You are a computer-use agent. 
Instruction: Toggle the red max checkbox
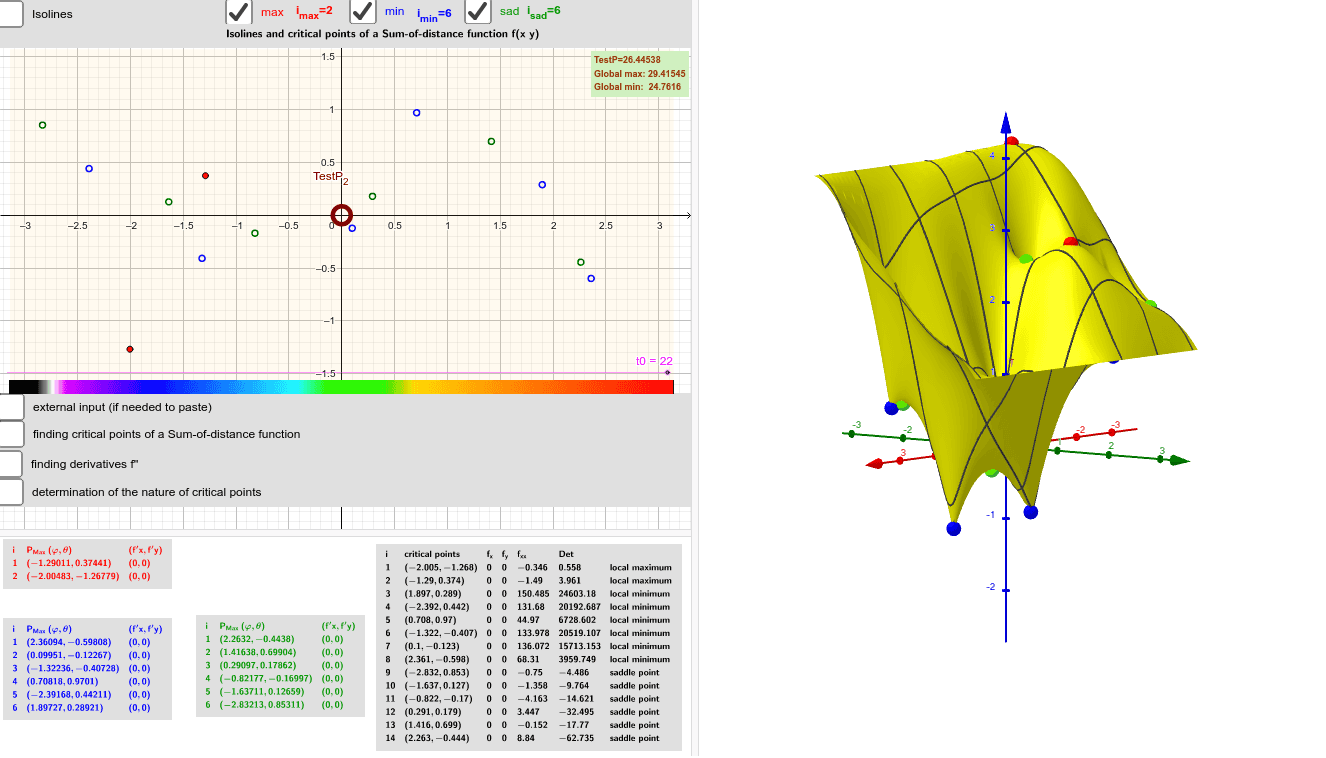click(237, 13)
